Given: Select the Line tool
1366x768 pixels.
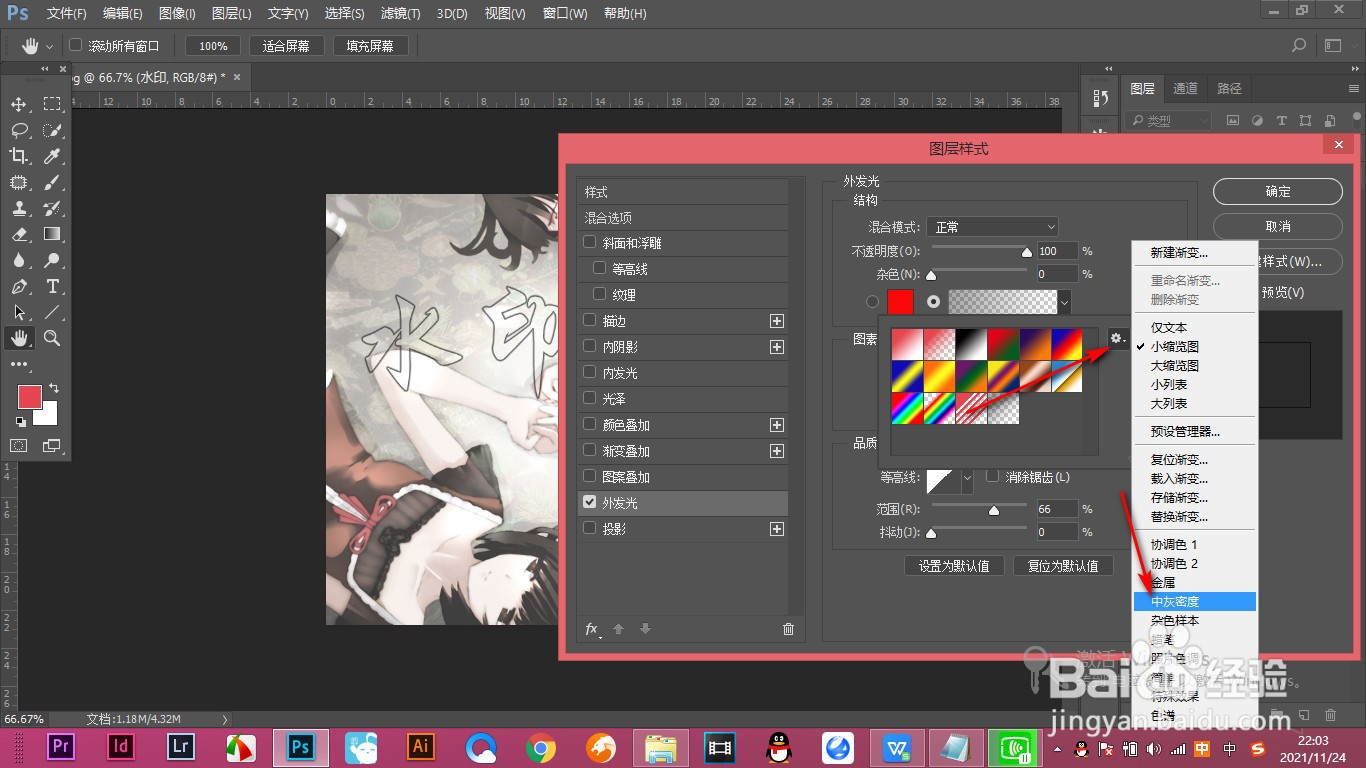Looking at the screenshot, I should point(52,312).
